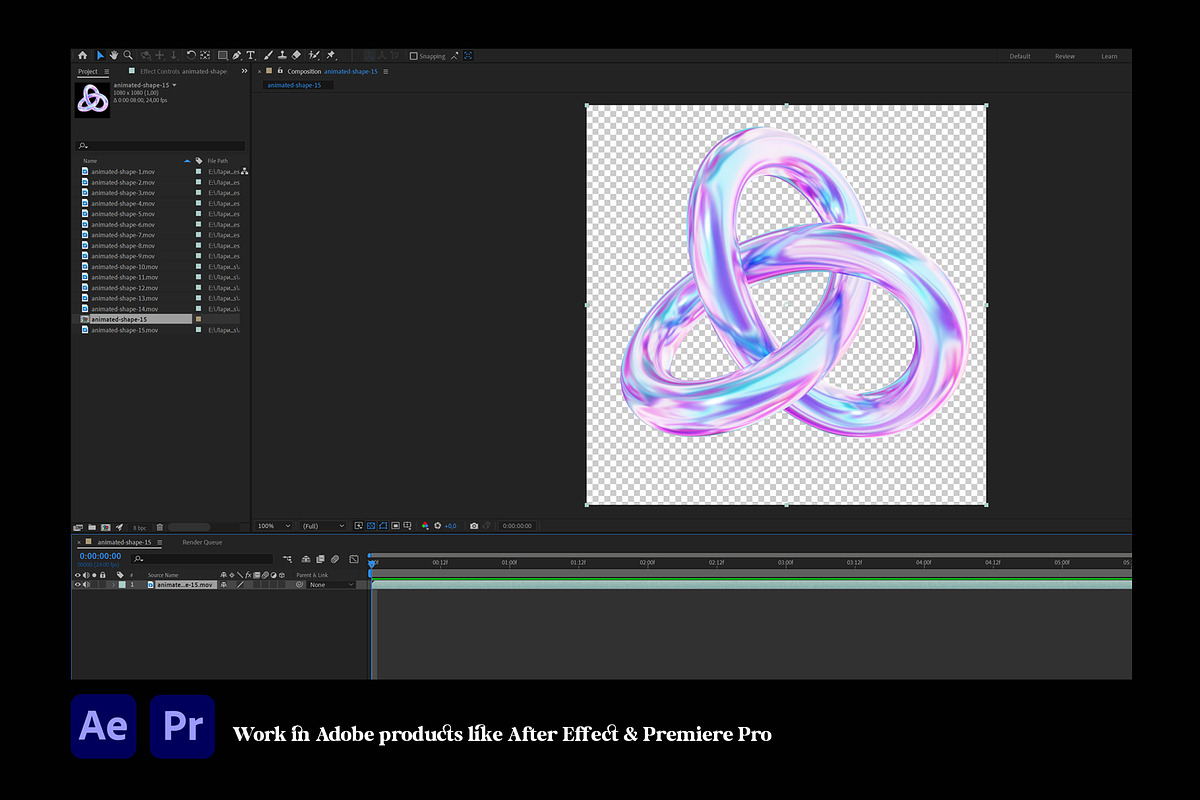This screenshot has width=1200, height=800.
Task: Open the Project panel menu
Action: pos(107,72)
